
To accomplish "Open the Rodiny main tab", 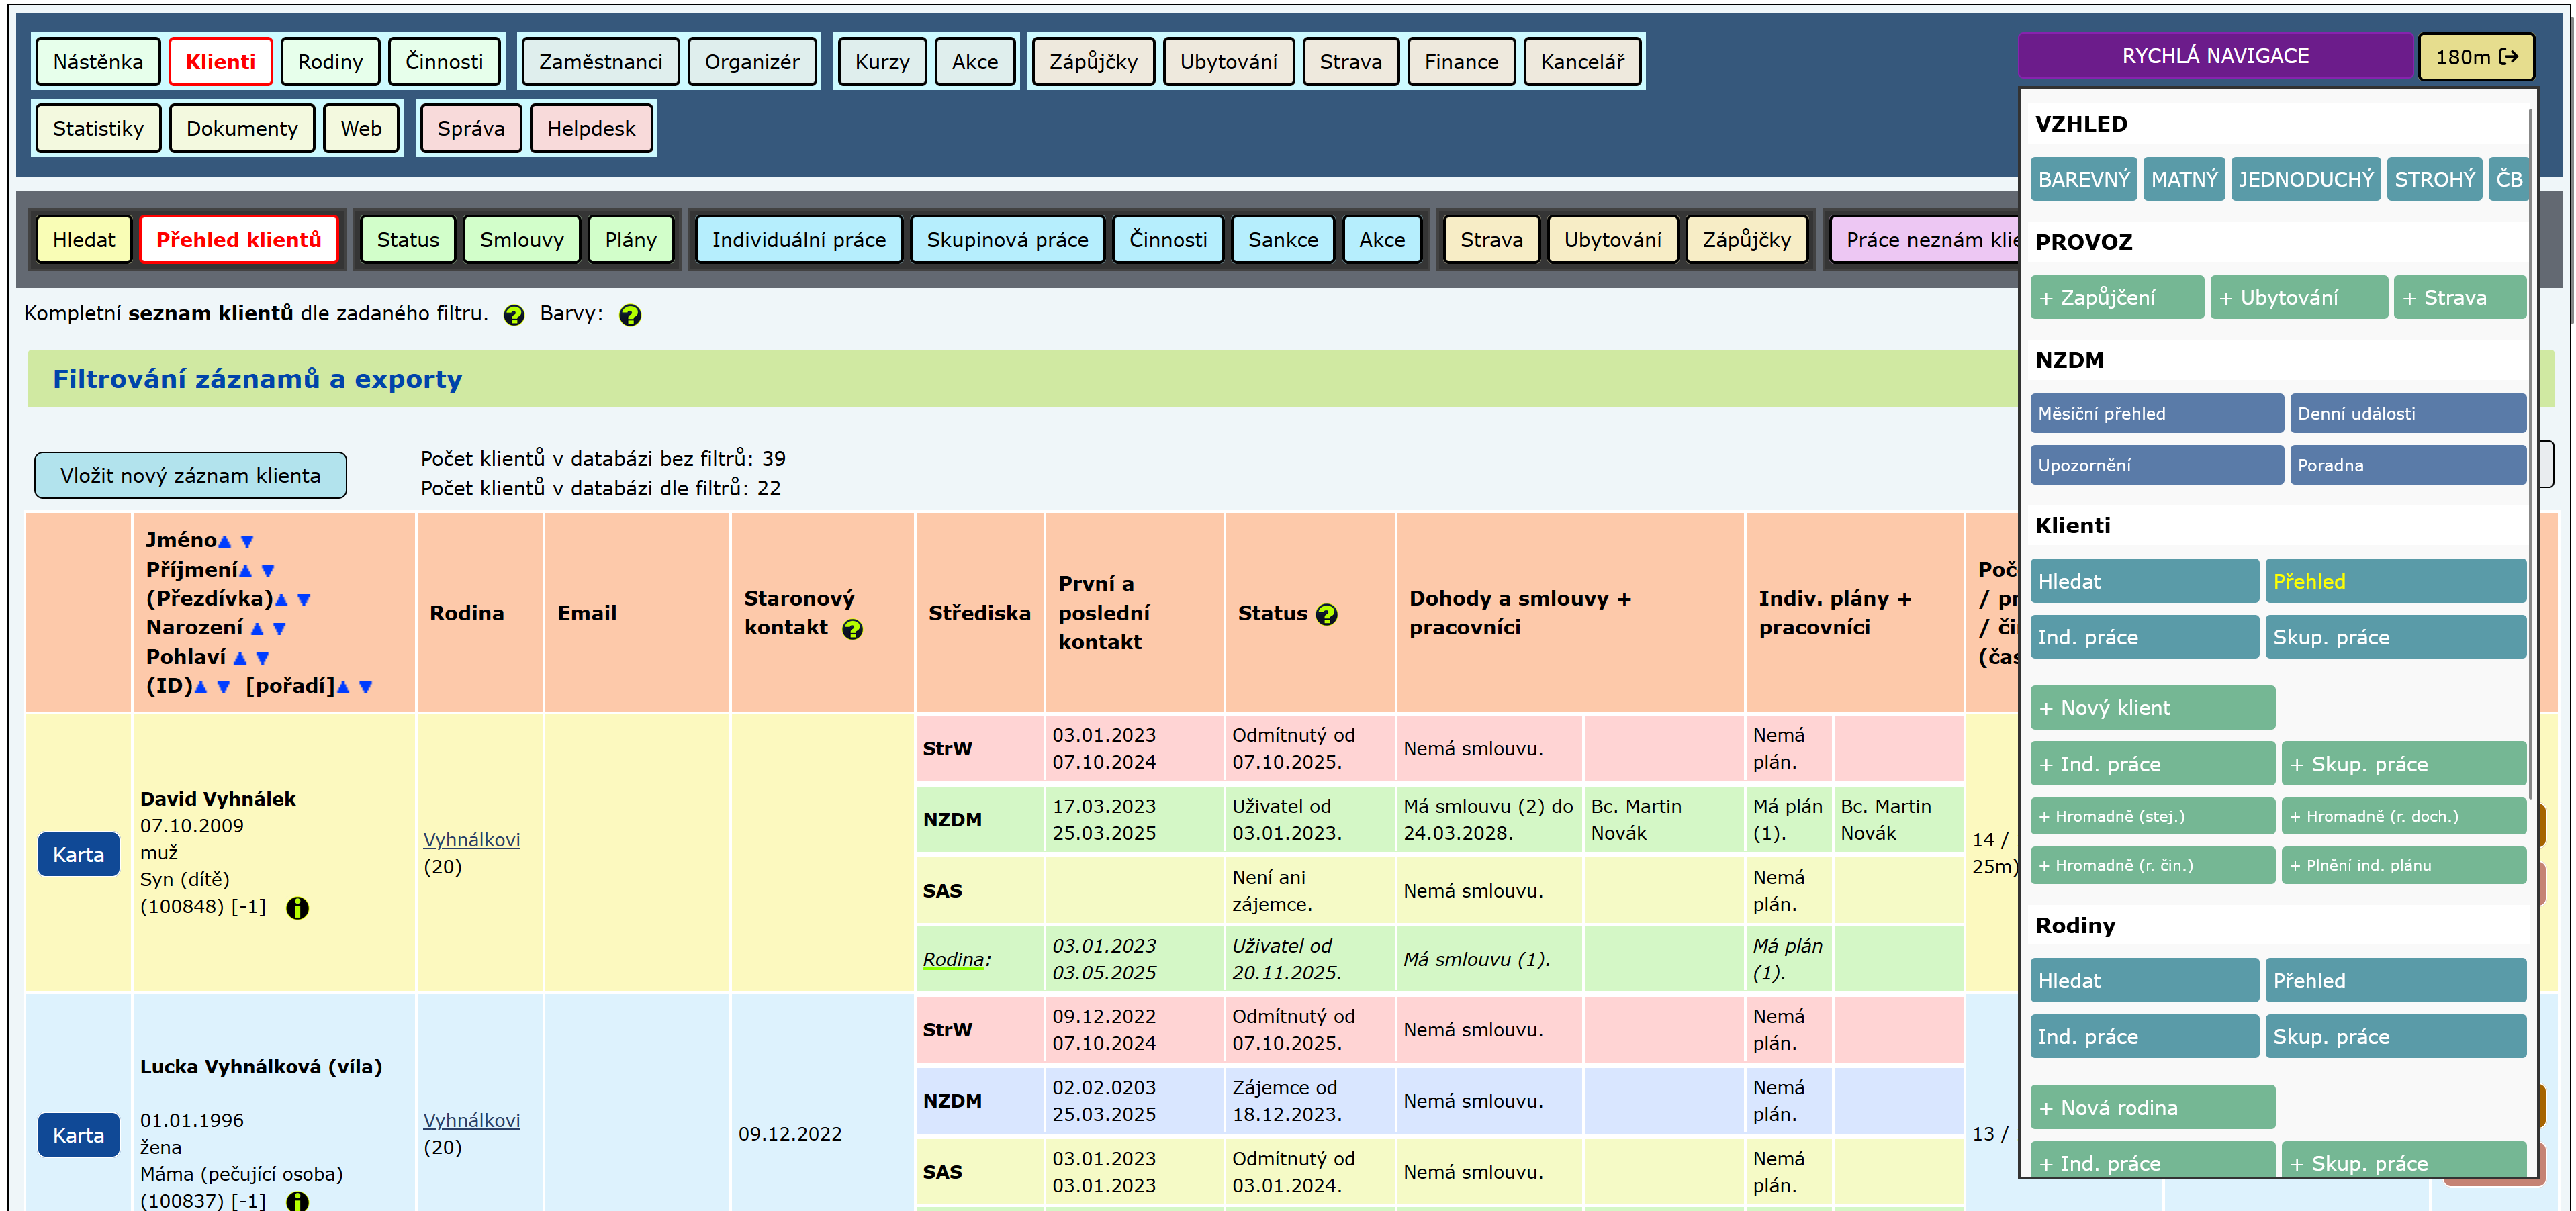I will point(330,62).
